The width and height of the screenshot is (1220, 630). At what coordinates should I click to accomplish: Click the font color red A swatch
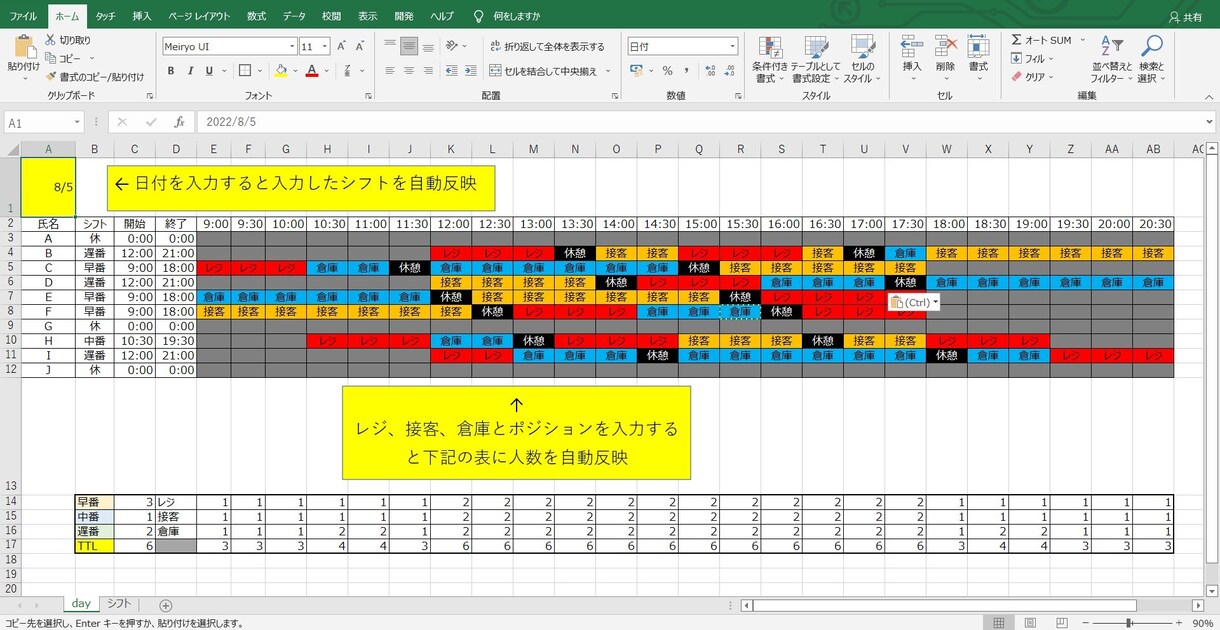click(x=312, y=71)
